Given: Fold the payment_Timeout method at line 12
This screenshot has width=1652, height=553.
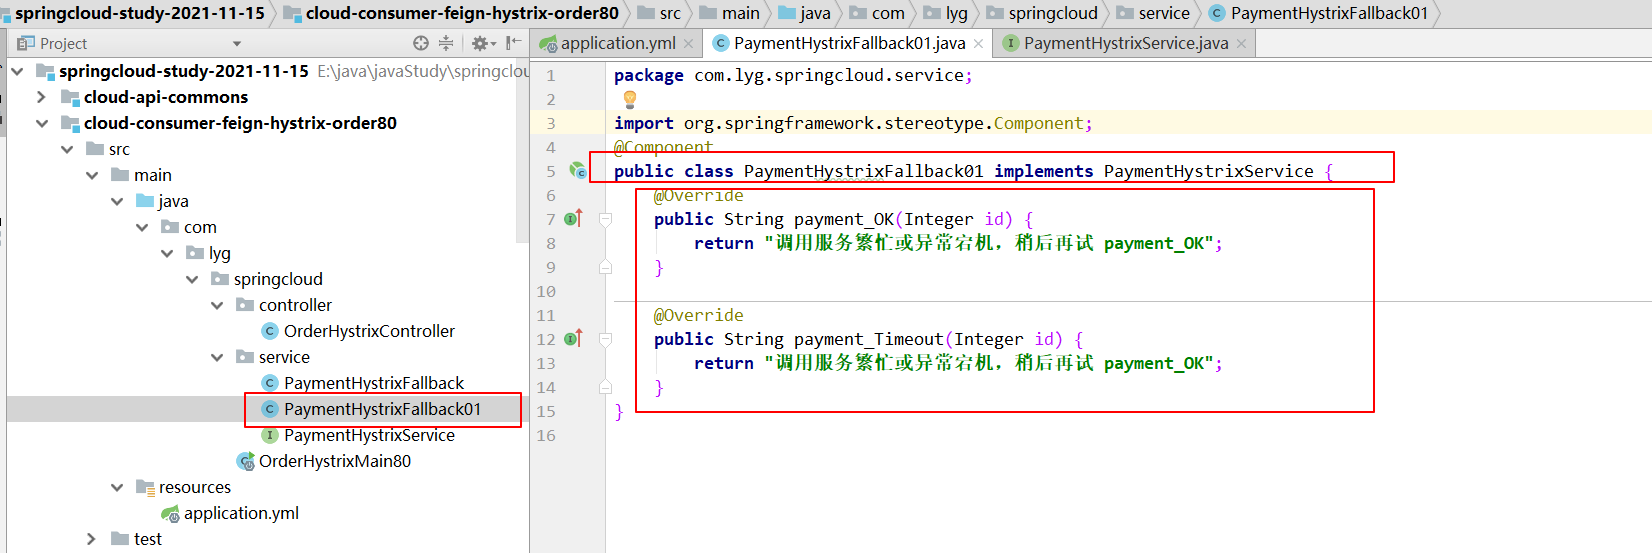Looking at the screenshot, I should (605, 339).
